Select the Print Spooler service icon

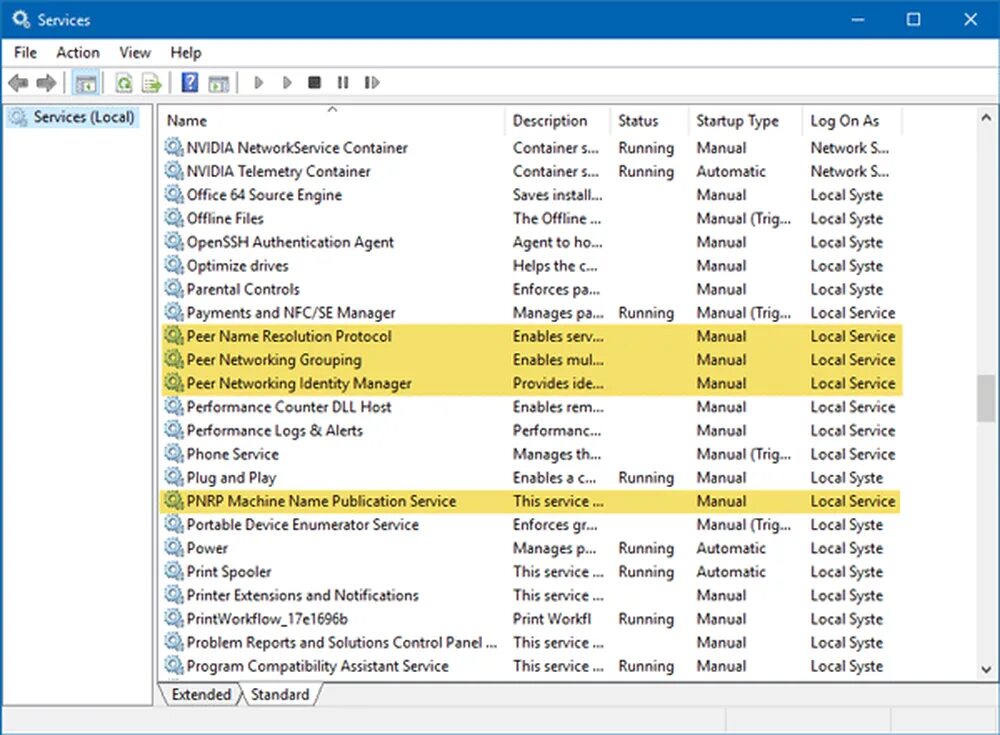pyautogui.click(x=172, y=572)
